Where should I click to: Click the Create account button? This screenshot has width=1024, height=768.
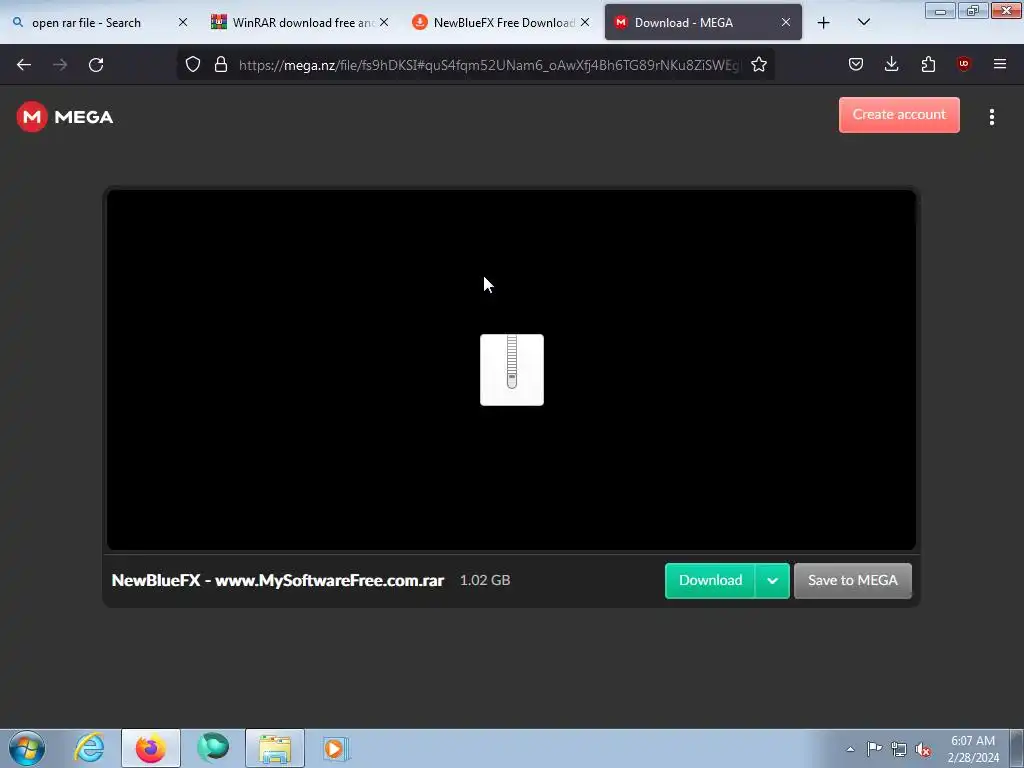coord(899,115)
